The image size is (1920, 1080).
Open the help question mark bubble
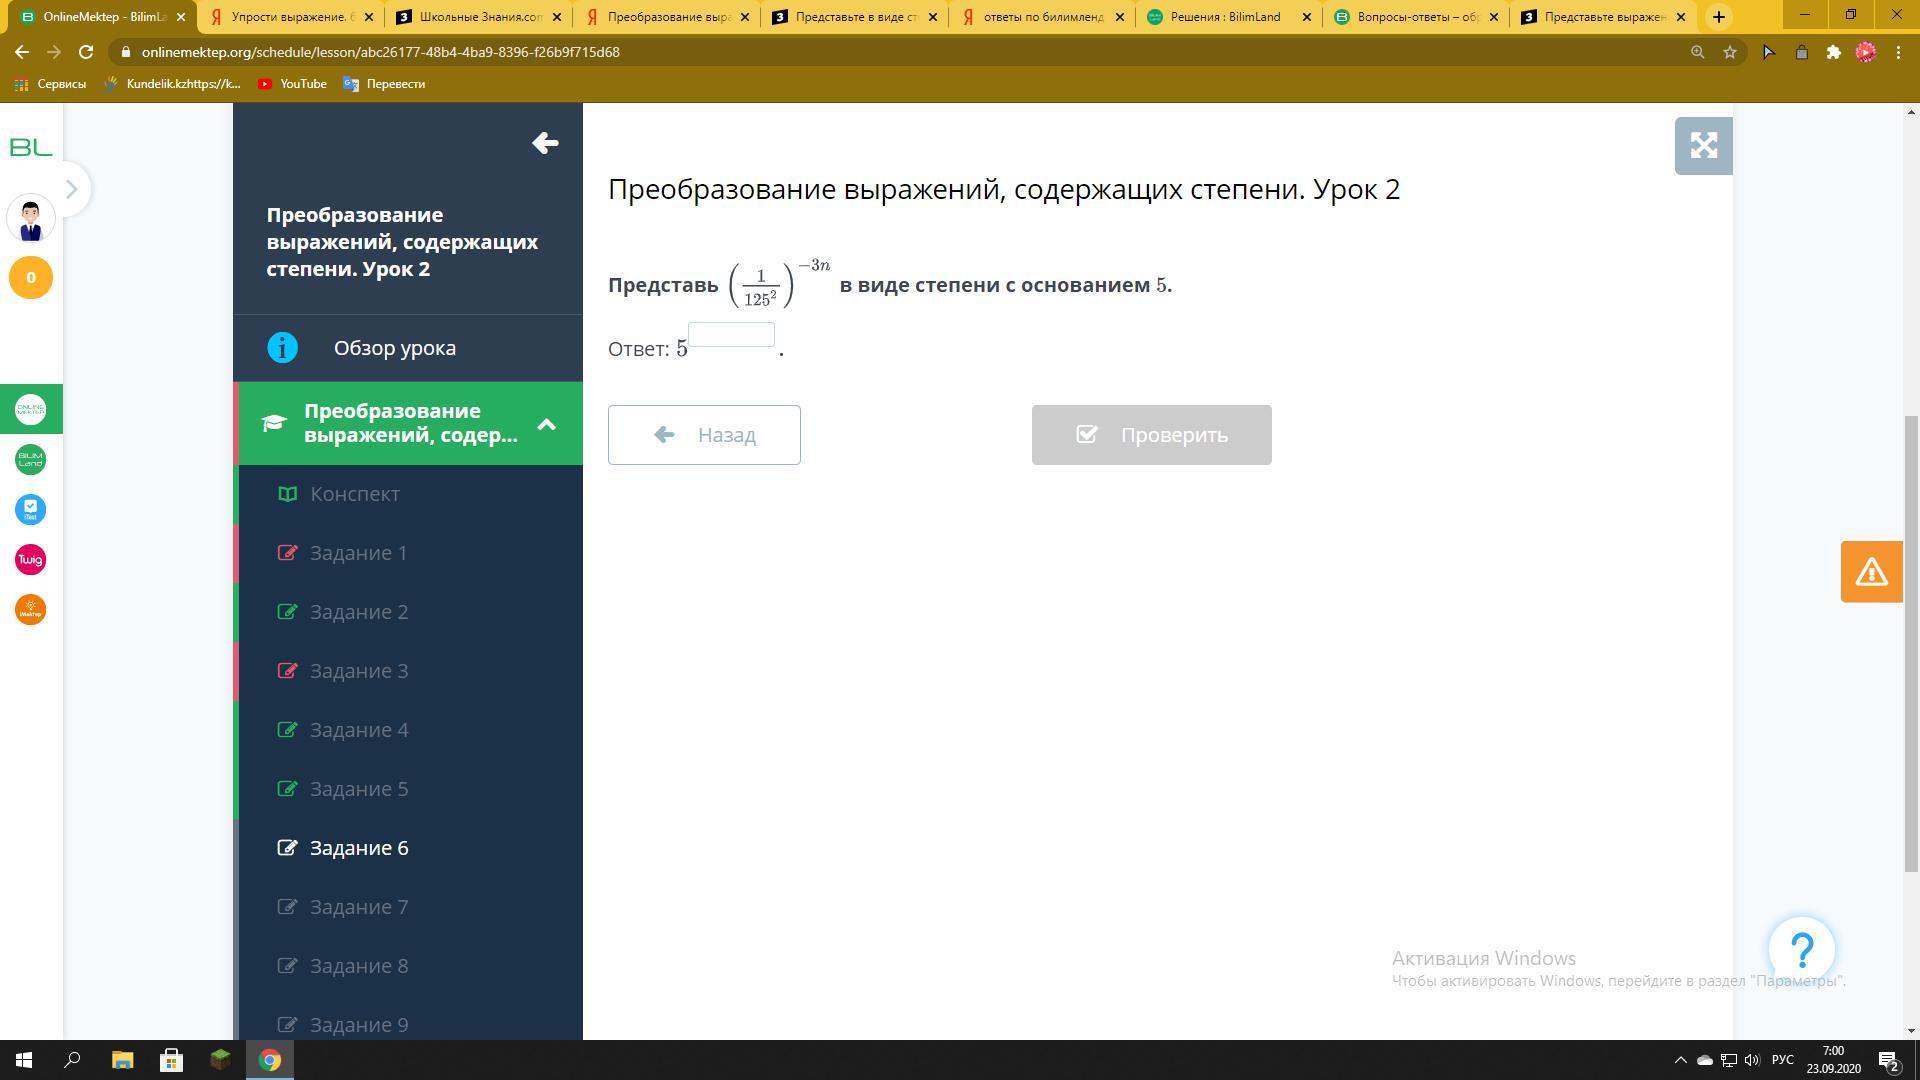1801,949
